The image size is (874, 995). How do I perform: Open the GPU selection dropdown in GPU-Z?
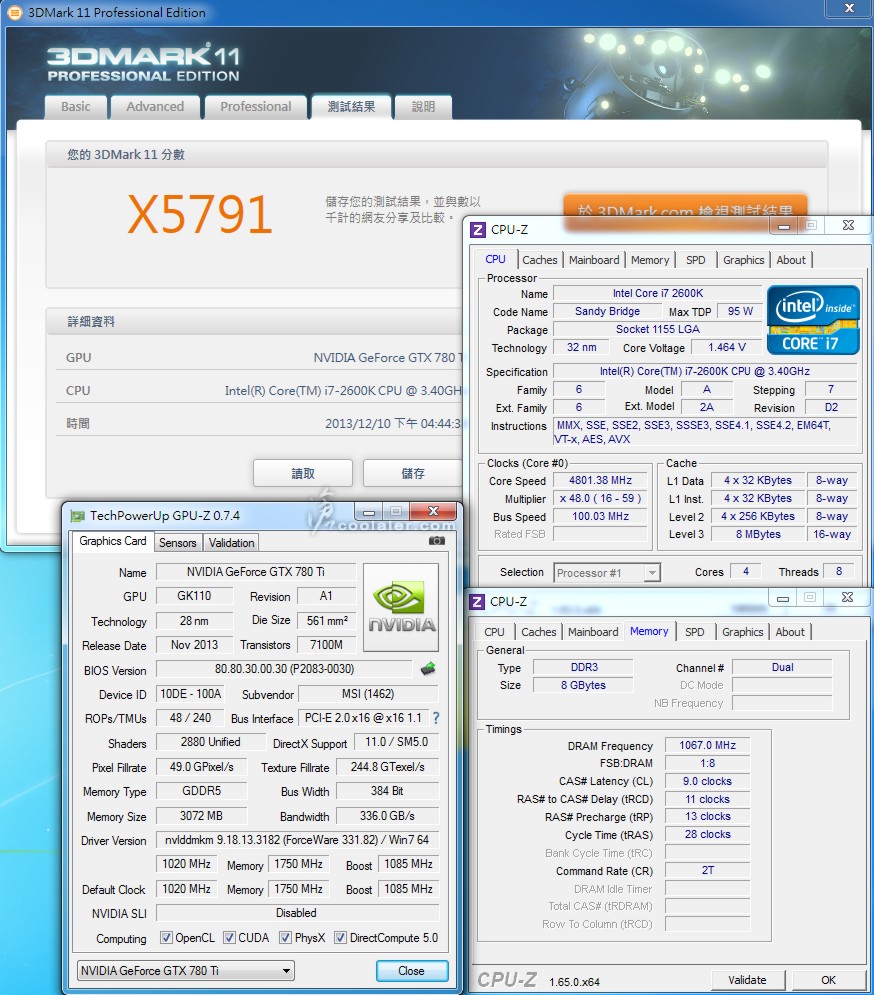pyautogui.click(x=186, y=971)
